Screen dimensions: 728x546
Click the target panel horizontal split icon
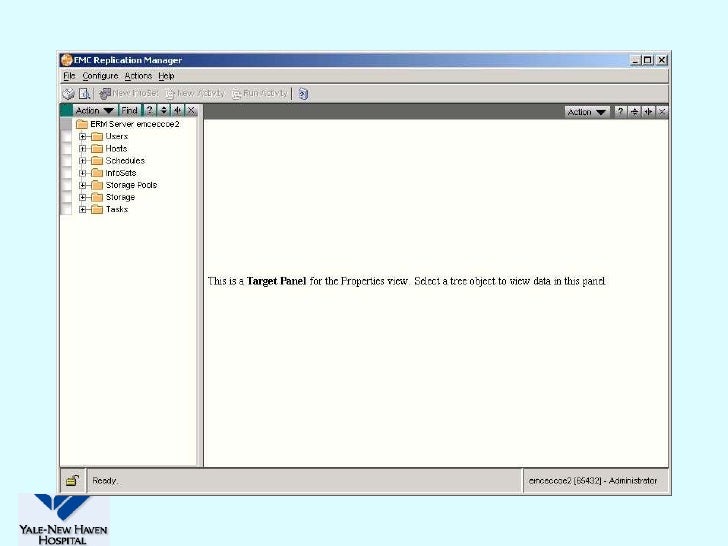point(648,112)
